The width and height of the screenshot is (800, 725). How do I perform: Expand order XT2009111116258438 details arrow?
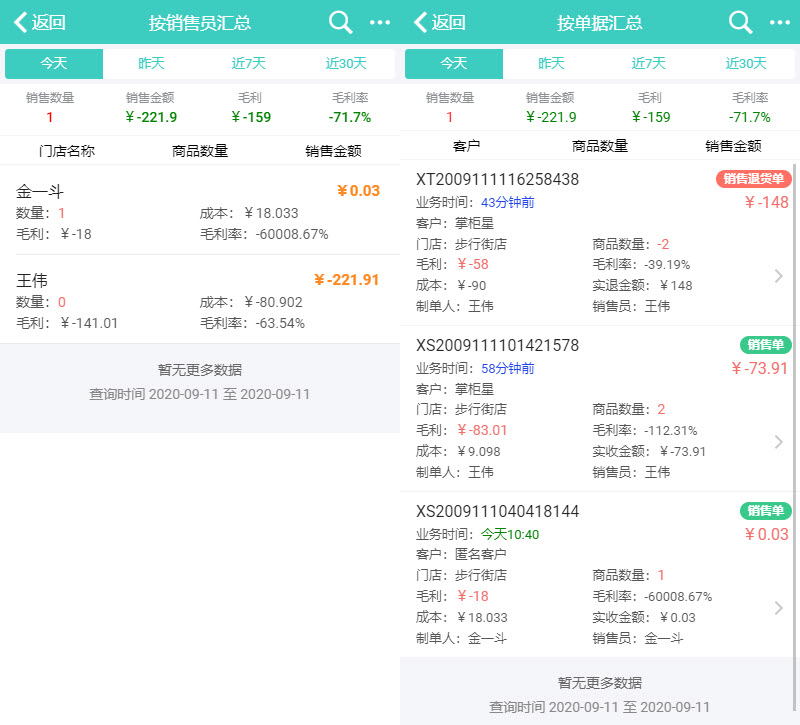click(x=779, y=276)
